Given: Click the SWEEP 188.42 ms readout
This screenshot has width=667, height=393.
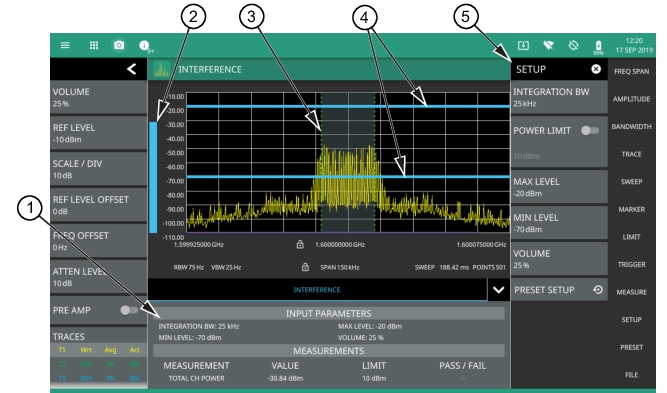Looking at the screenshot, I should (442, 267).
